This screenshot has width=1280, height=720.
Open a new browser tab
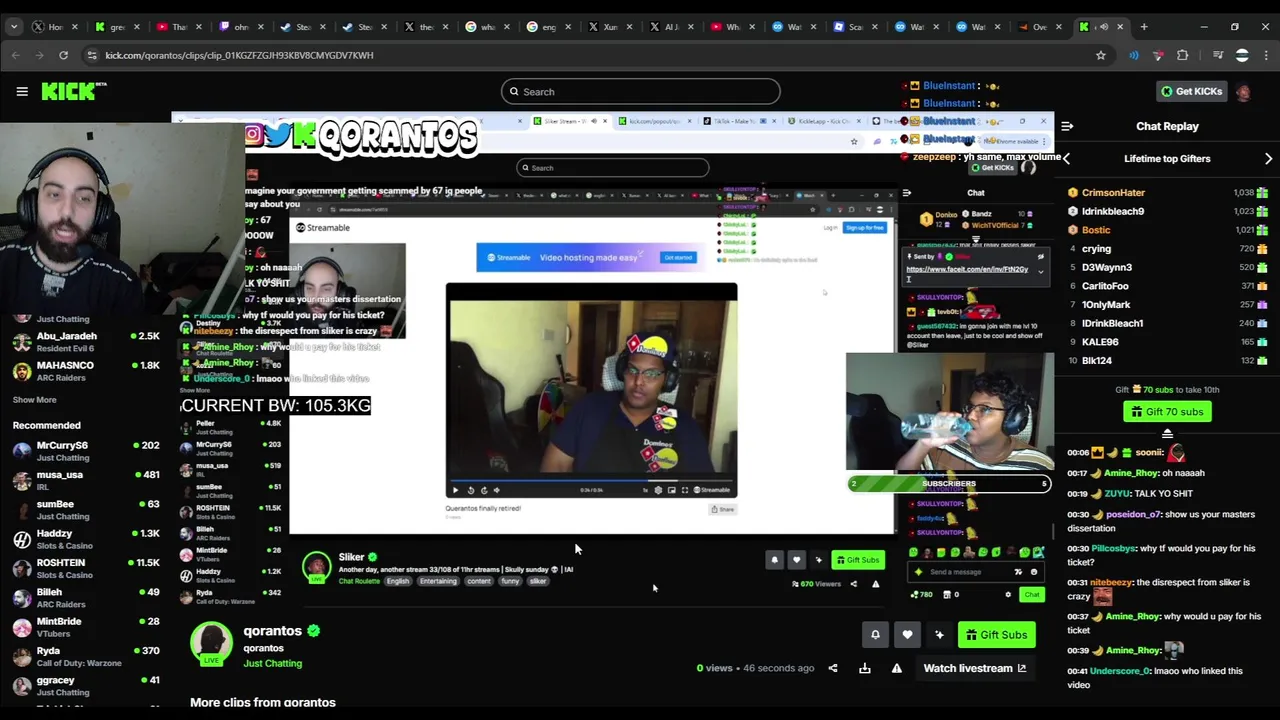tap(1144, 27)
